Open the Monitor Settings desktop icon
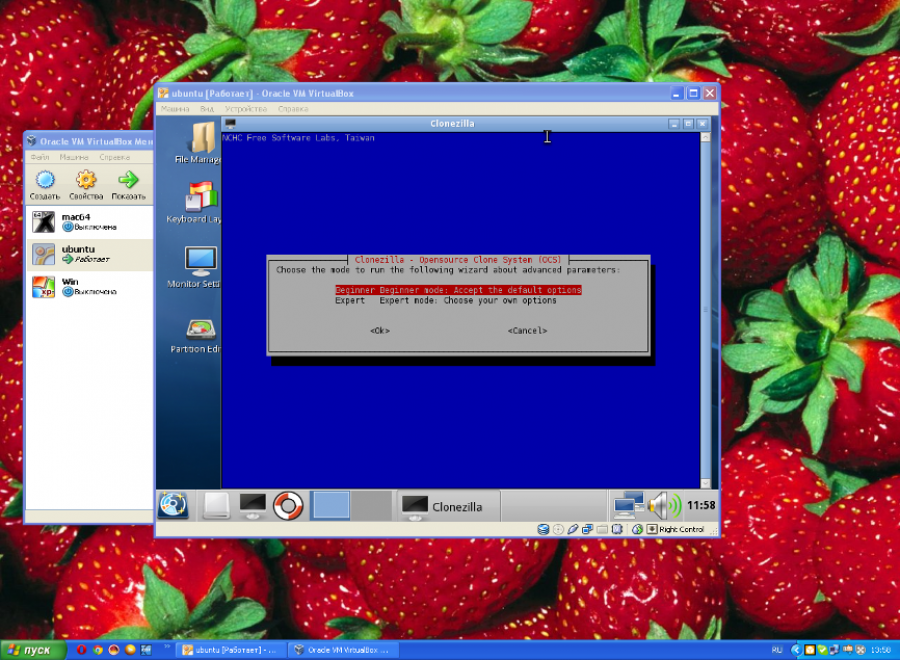The width and height of the screenshot is (900, 660). (x=196, y=267)
